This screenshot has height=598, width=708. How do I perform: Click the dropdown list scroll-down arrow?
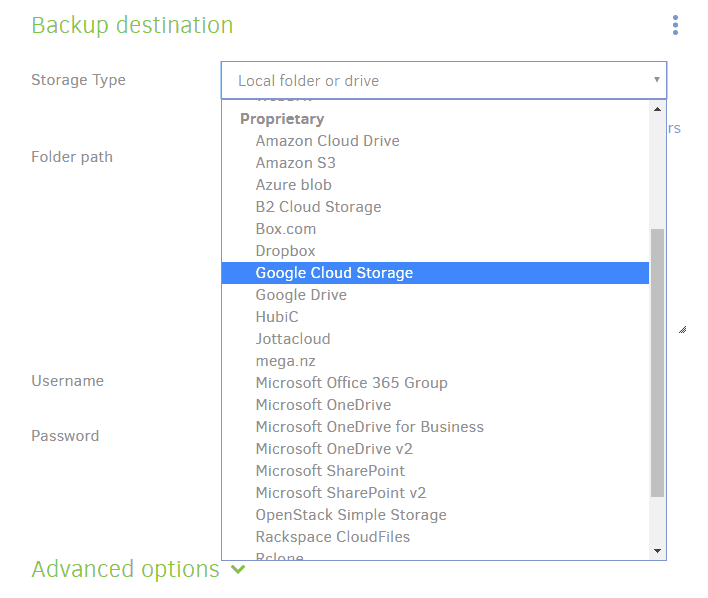(x=657, y=550)
